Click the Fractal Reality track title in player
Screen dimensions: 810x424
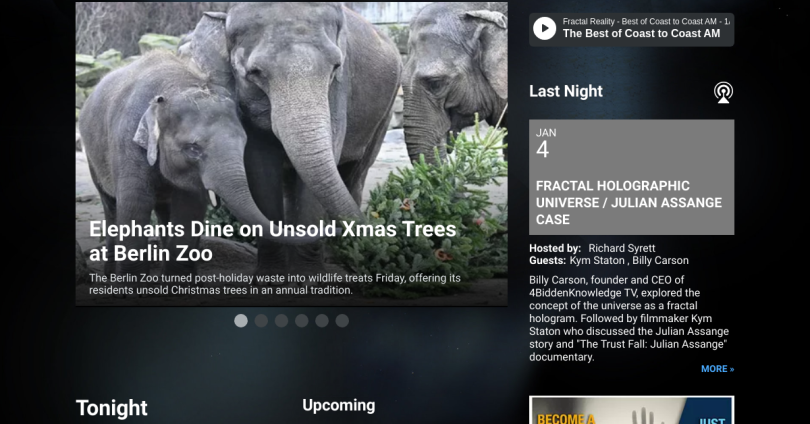point(646,20)
